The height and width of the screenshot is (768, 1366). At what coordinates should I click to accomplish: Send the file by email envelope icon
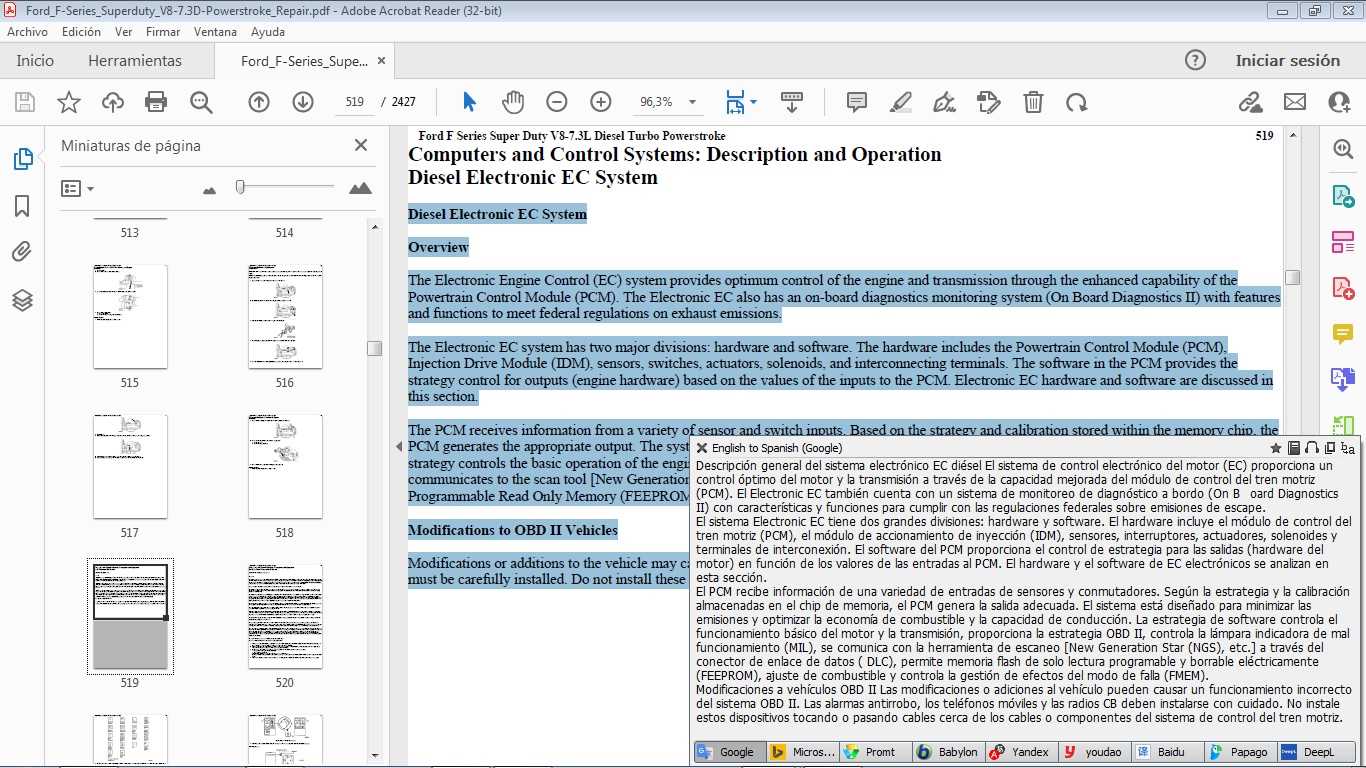pos(1295,102)
